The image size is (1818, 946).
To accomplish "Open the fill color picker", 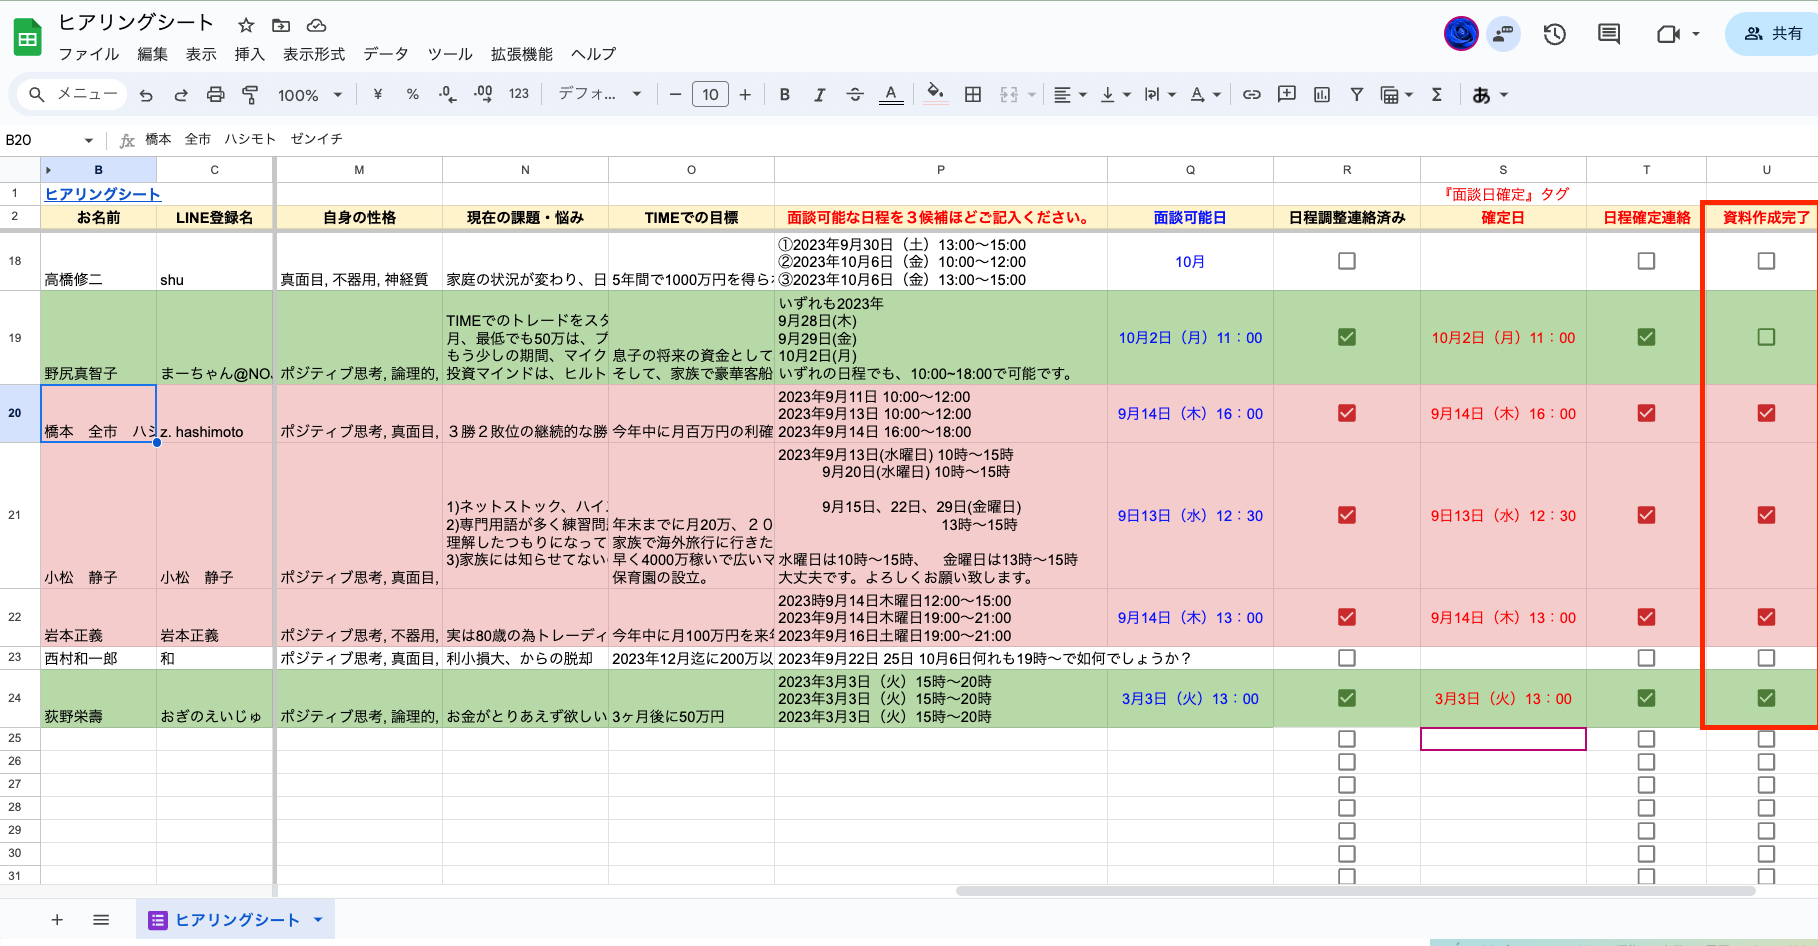I will point(934,94).
